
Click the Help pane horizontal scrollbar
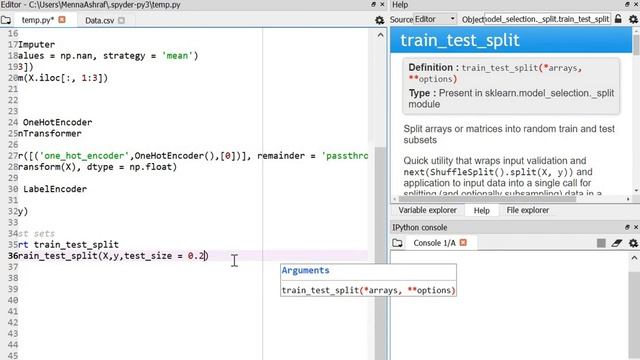pos(487,199)
